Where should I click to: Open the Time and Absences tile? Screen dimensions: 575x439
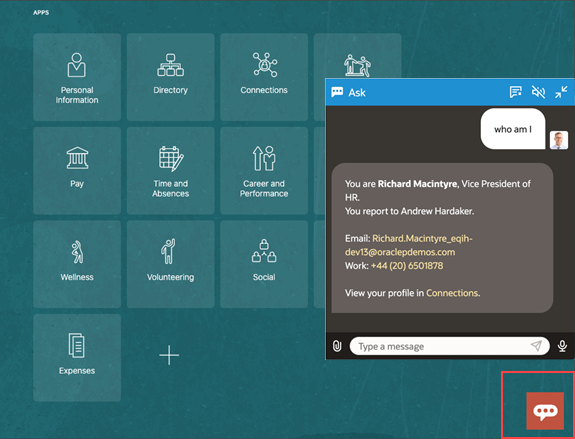(x=171, y=171)
